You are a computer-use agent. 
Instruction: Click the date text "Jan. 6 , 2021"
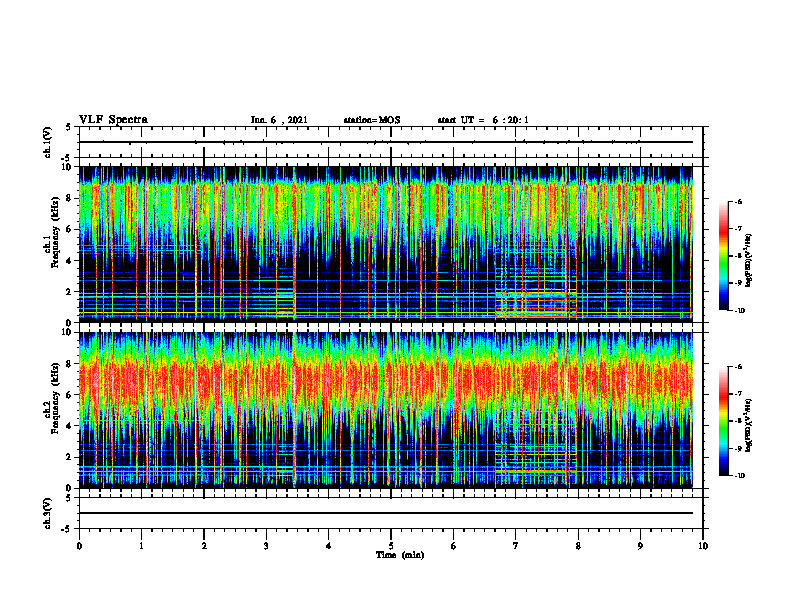click(x=279, y=120)
